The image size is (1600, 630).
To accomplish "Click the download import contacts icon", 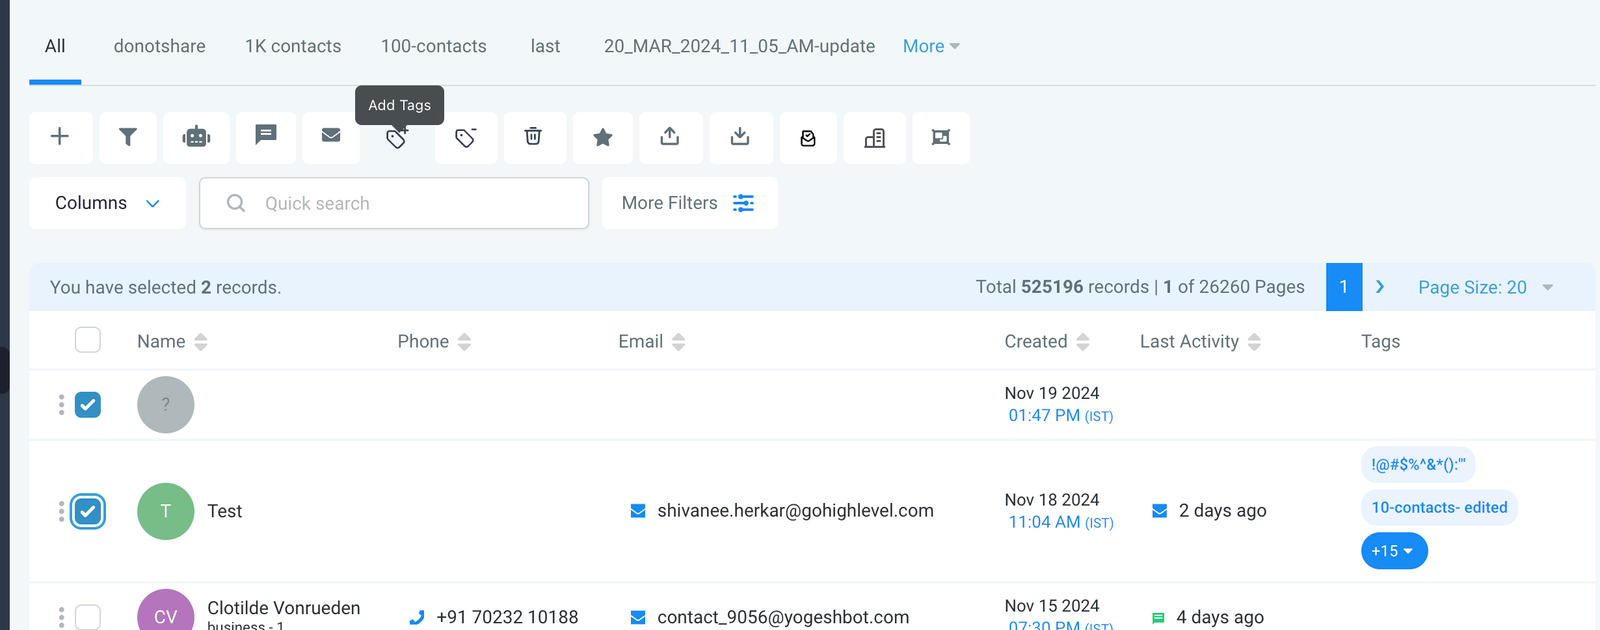I will coord(739,137).
